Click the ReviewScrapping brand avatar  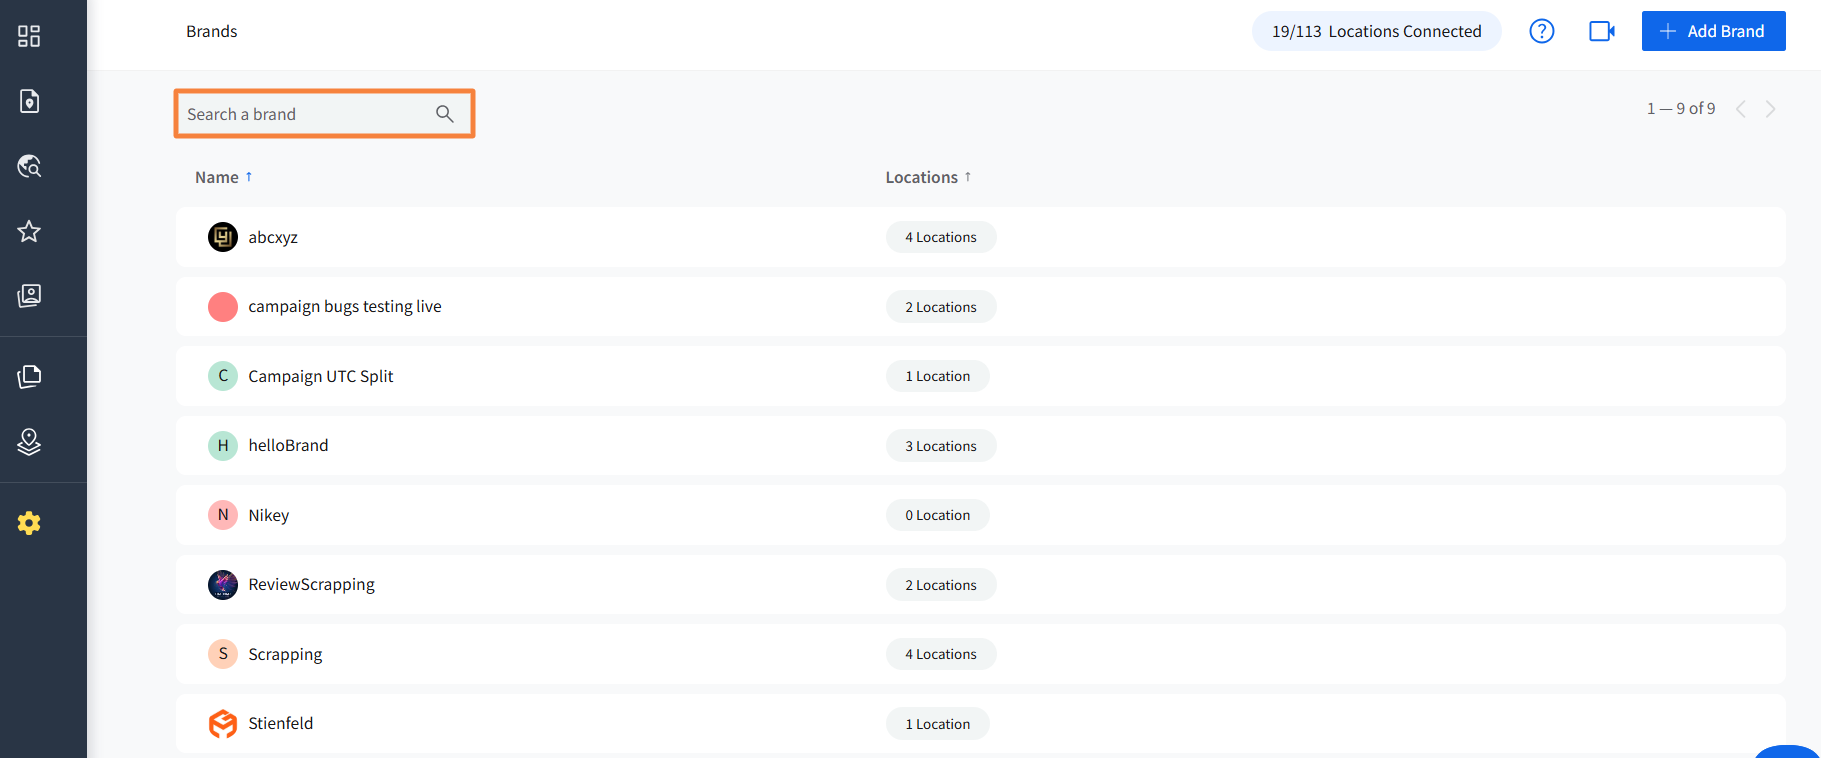(223, 585)
